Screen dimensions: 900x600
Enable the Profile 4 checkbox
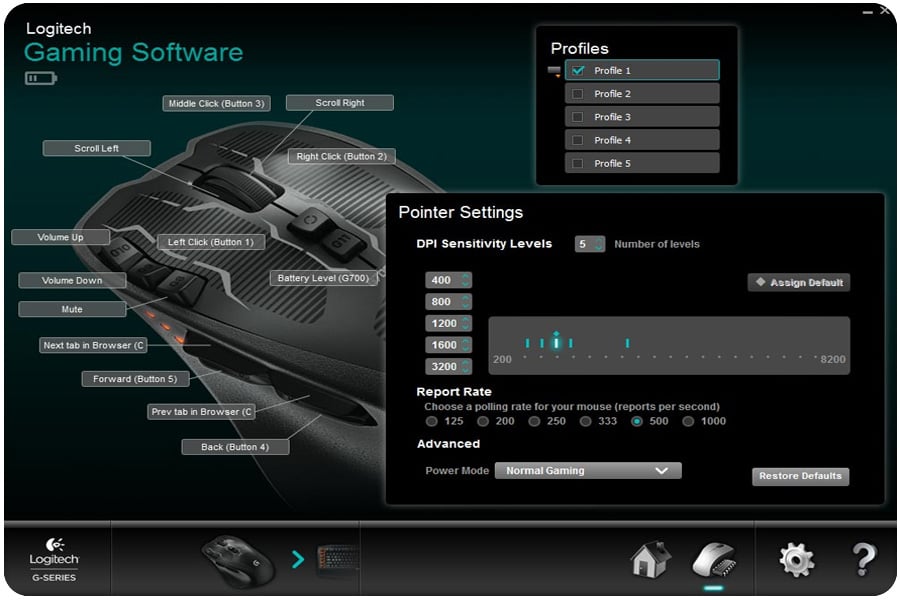pyautogui.click(x=577, y=140)
